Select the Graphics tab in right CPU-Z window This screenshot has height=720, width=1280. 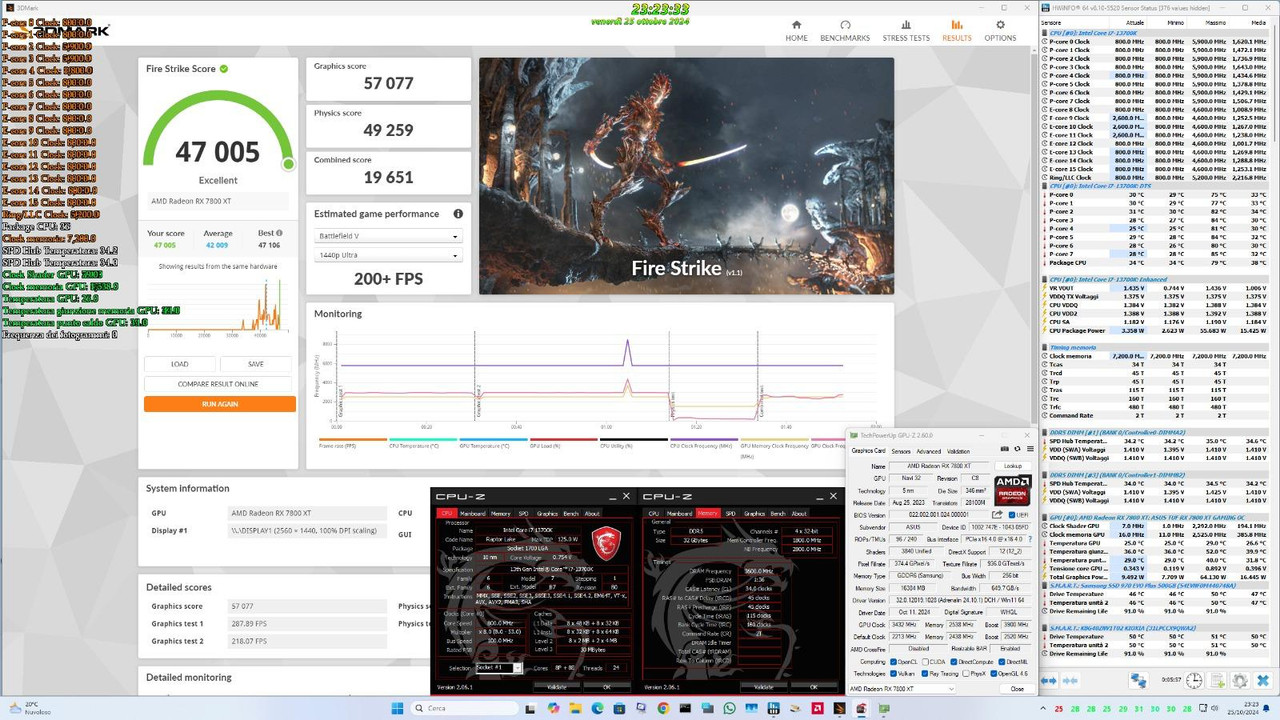[x=754, y=514]
